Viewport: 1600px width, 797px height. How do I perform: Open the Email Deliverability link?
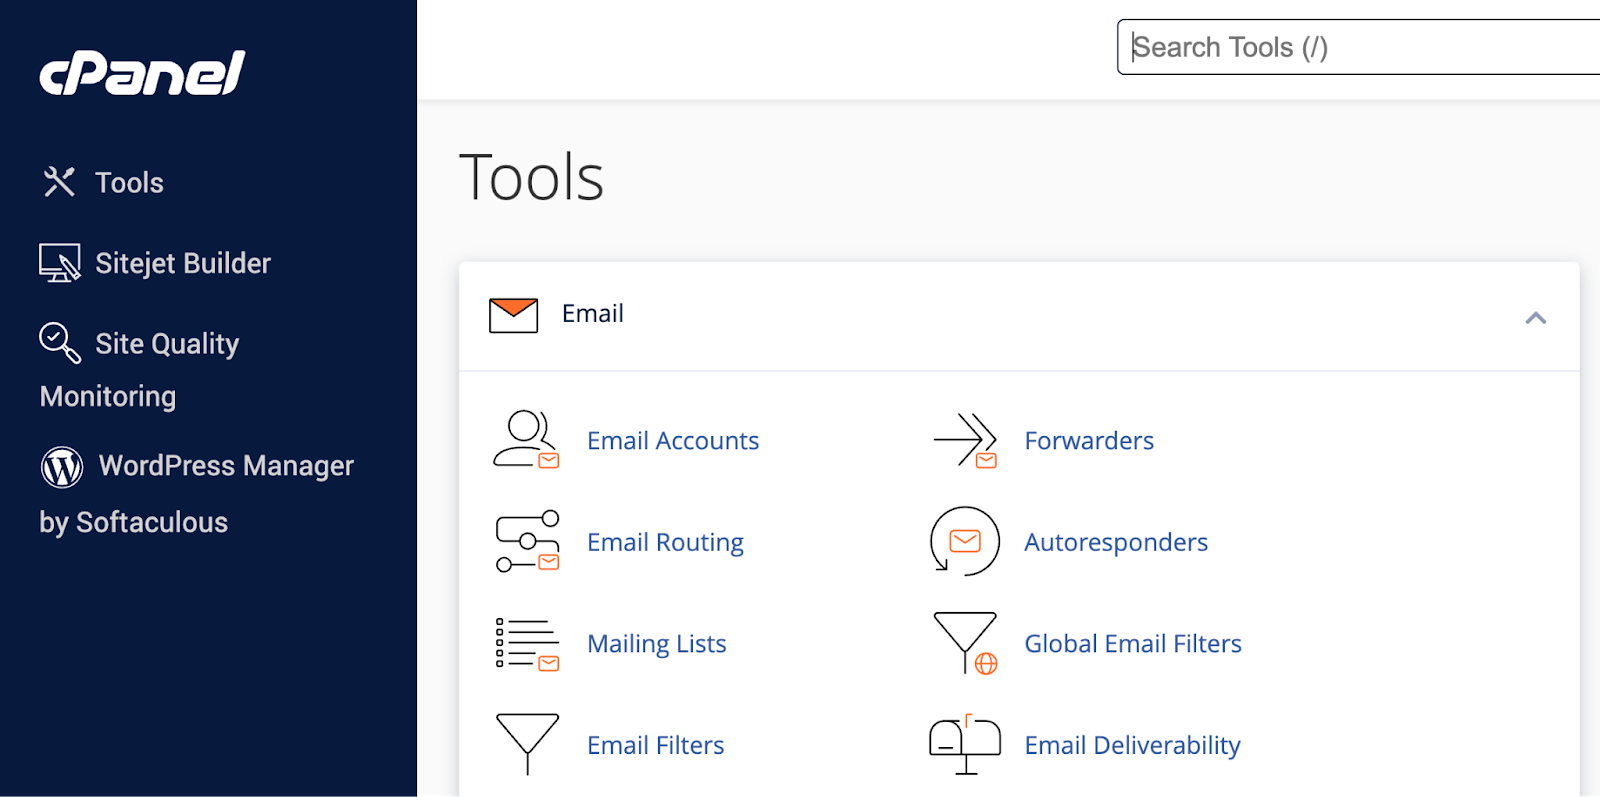[1133, 745]
